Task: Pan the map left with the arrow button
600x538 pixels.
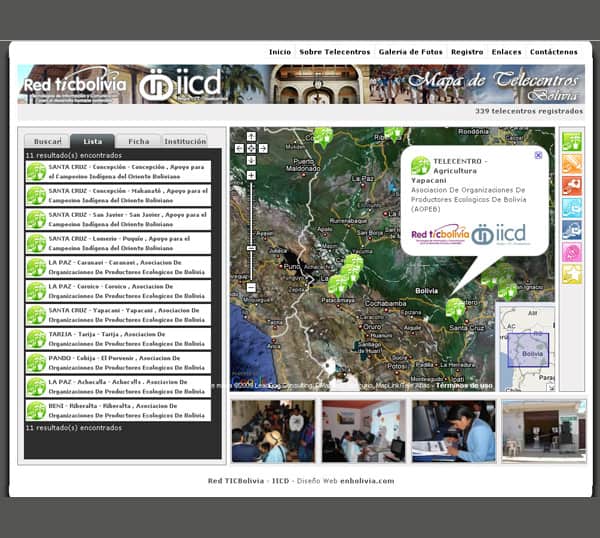Action: (239, 148)
